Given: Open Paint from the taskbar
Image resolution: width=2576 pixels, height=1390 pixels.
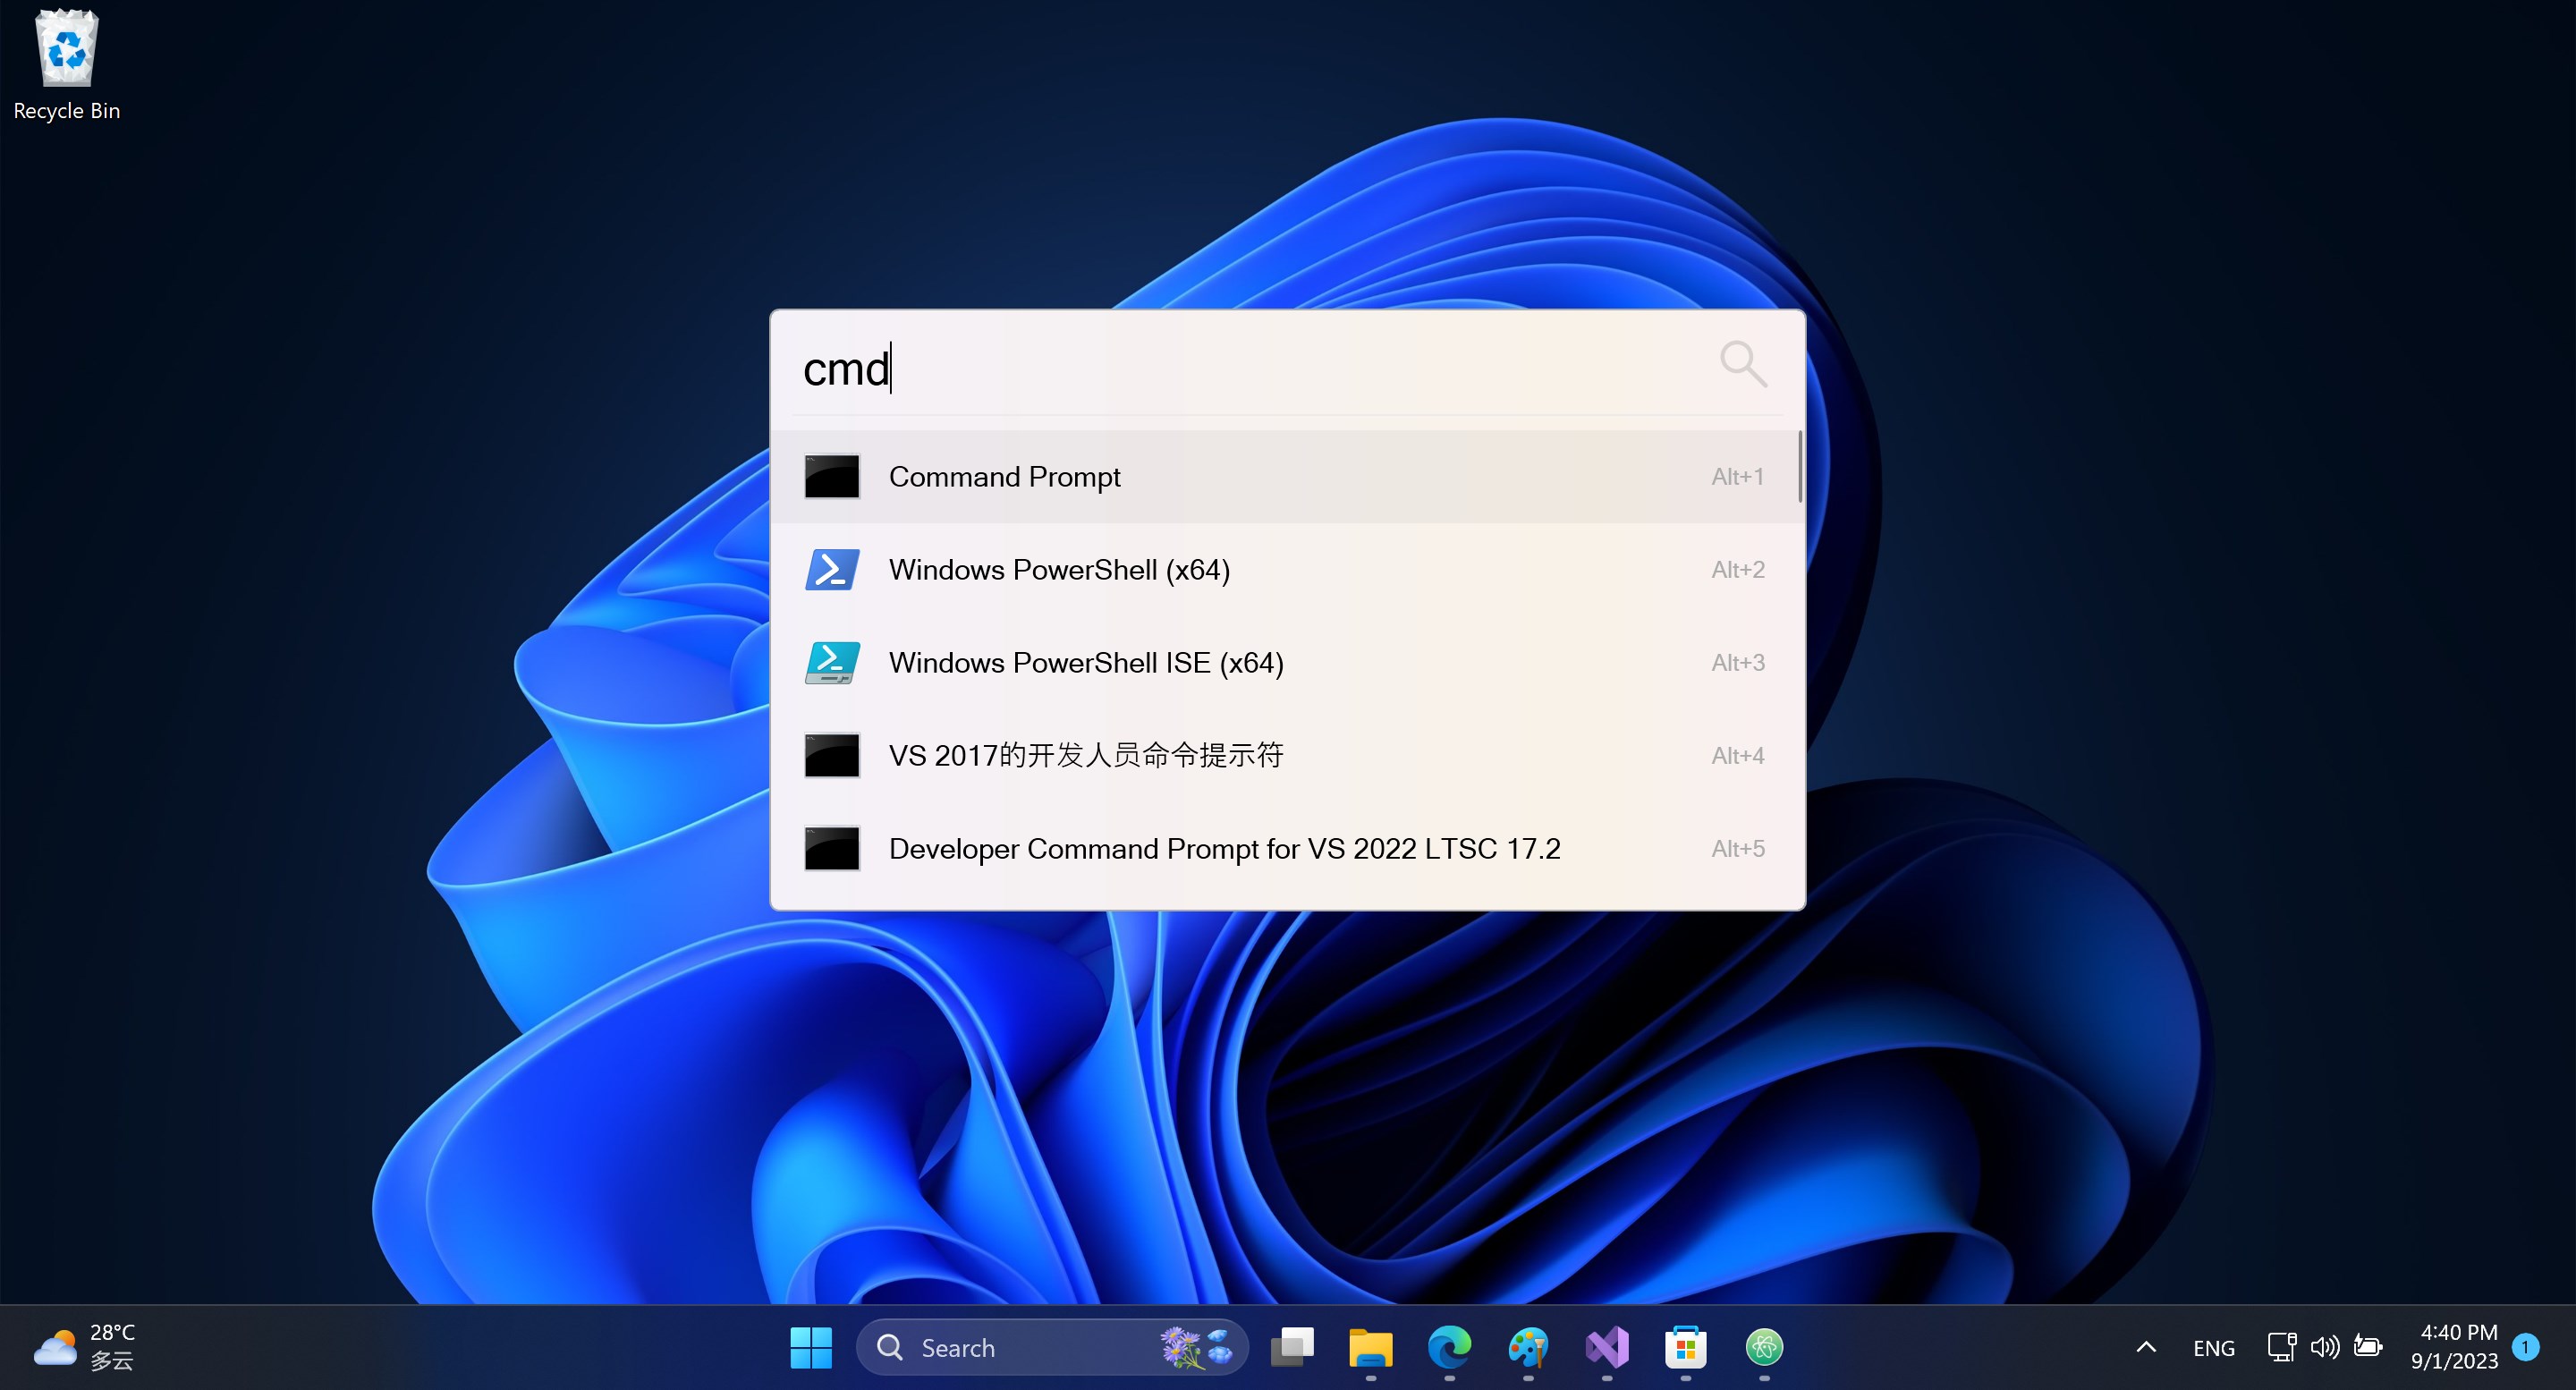Looking at the screenshot, I should click(1528, 1347).
